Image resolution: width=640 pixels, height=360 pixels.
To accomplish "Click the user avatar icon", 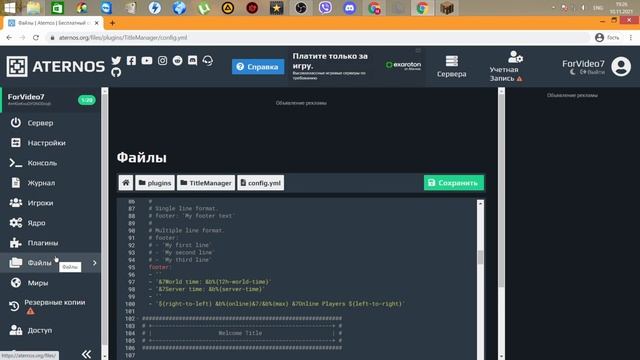I will (621, 67).
